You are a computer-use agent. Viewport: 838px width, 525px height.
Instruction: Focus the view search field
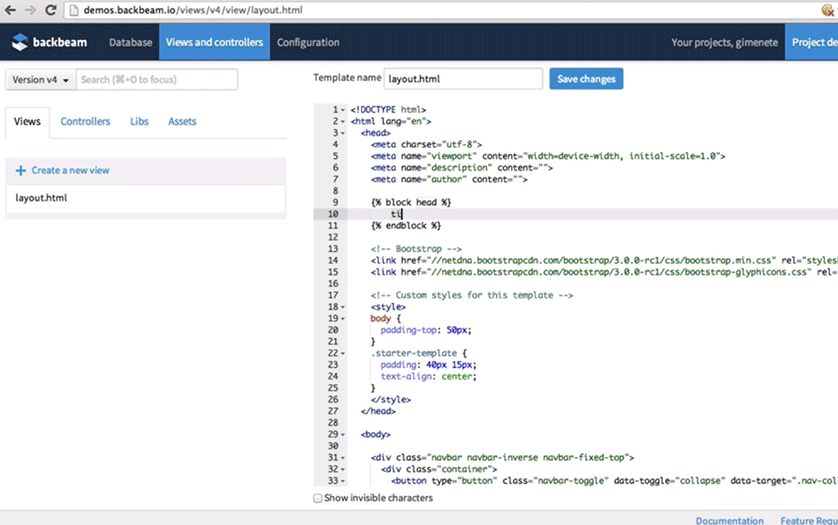point(157,80)
